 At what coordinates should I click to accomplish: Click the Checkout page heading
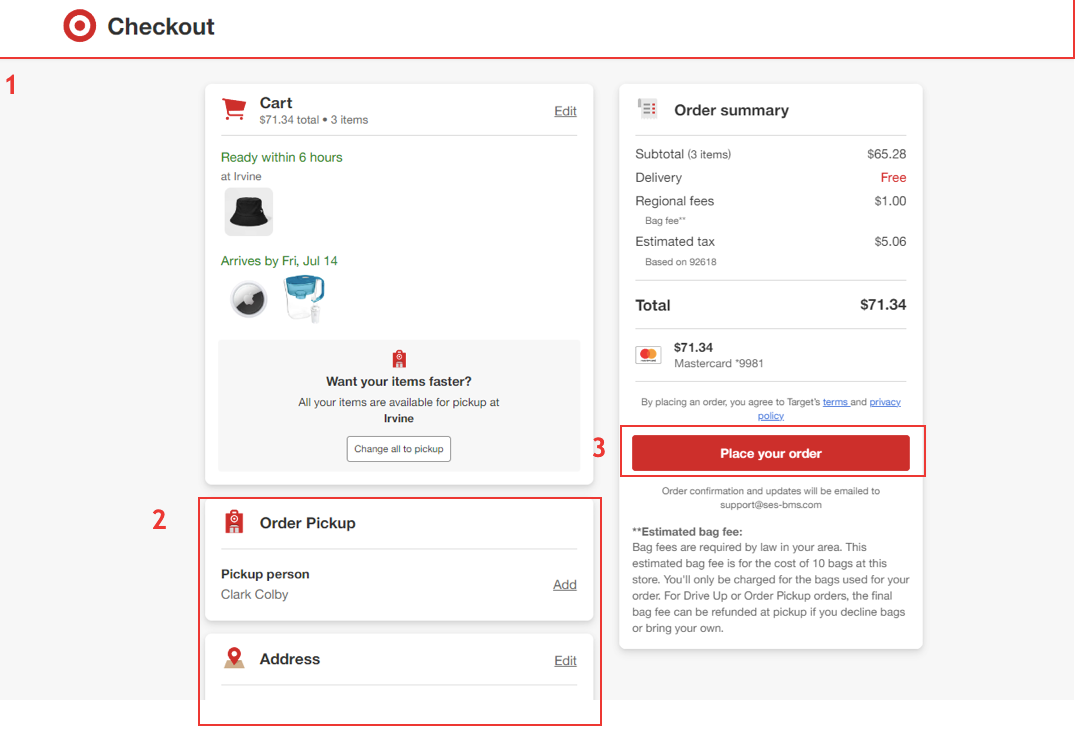(161, 26)
